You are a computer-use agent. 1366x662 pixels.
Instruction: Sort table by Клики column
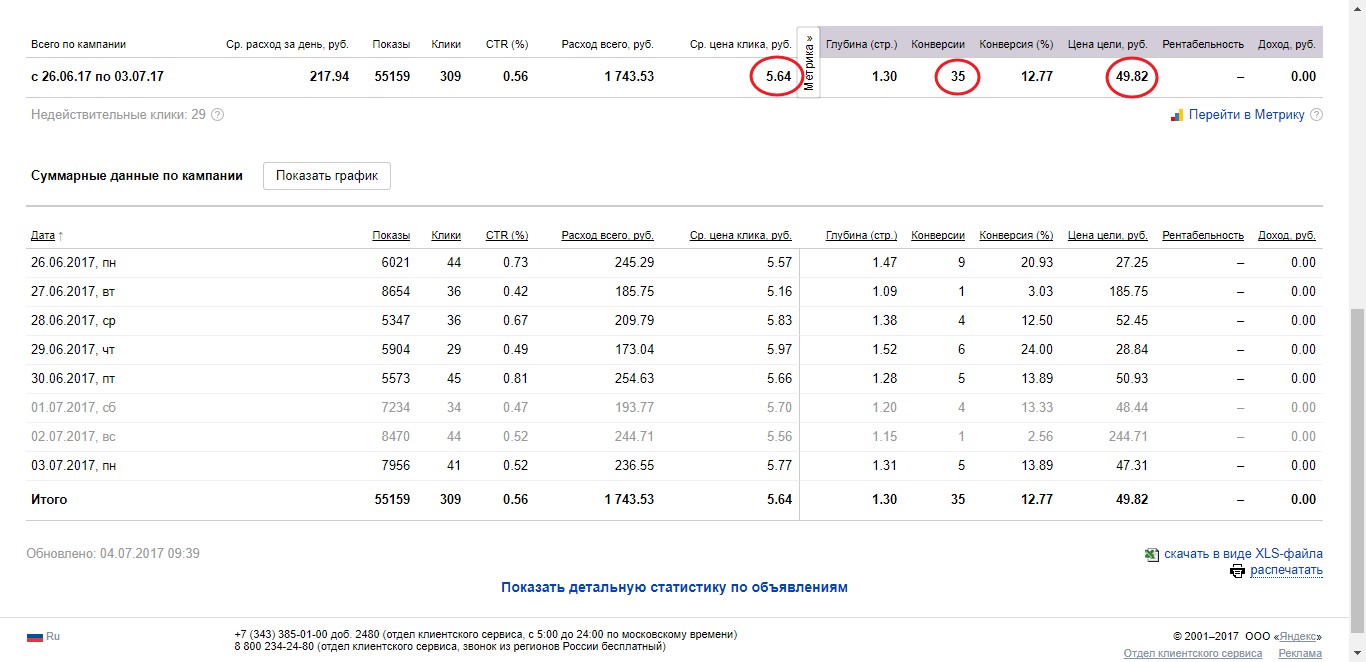446,236
